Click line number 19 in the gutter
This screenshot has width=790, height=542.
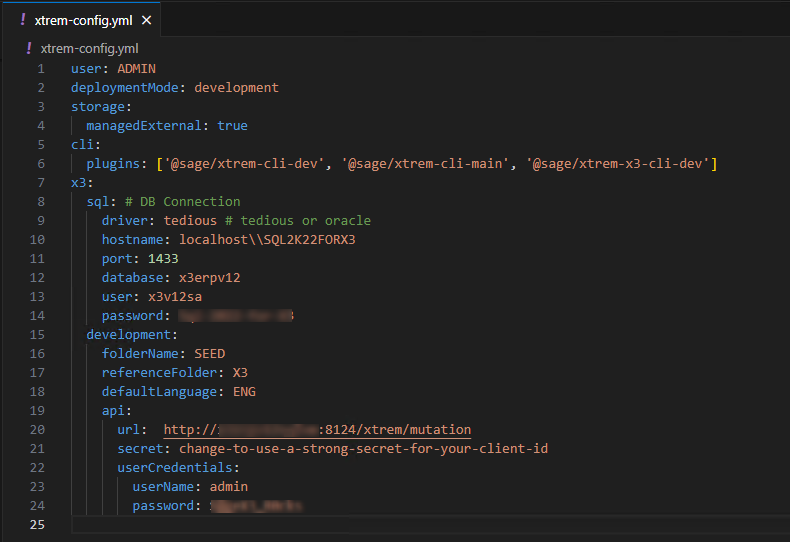tap(37, 411)
